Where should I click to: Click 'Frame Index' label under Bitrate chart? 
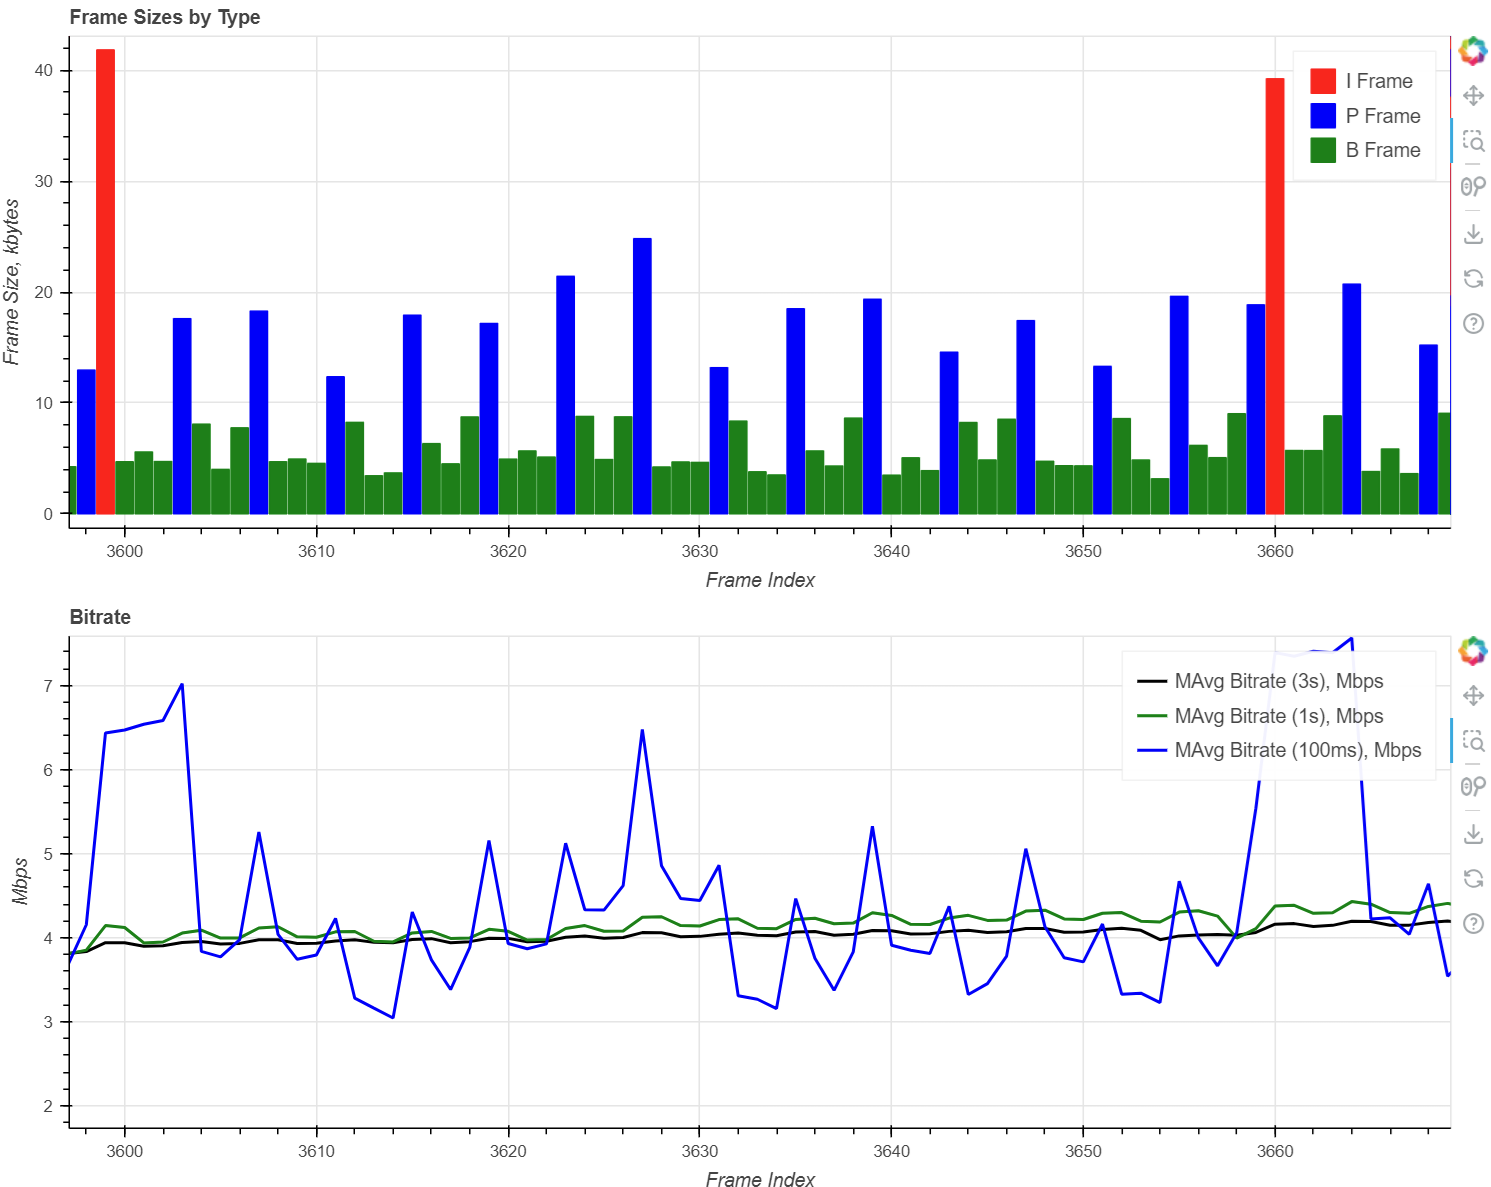(760, 1180)
